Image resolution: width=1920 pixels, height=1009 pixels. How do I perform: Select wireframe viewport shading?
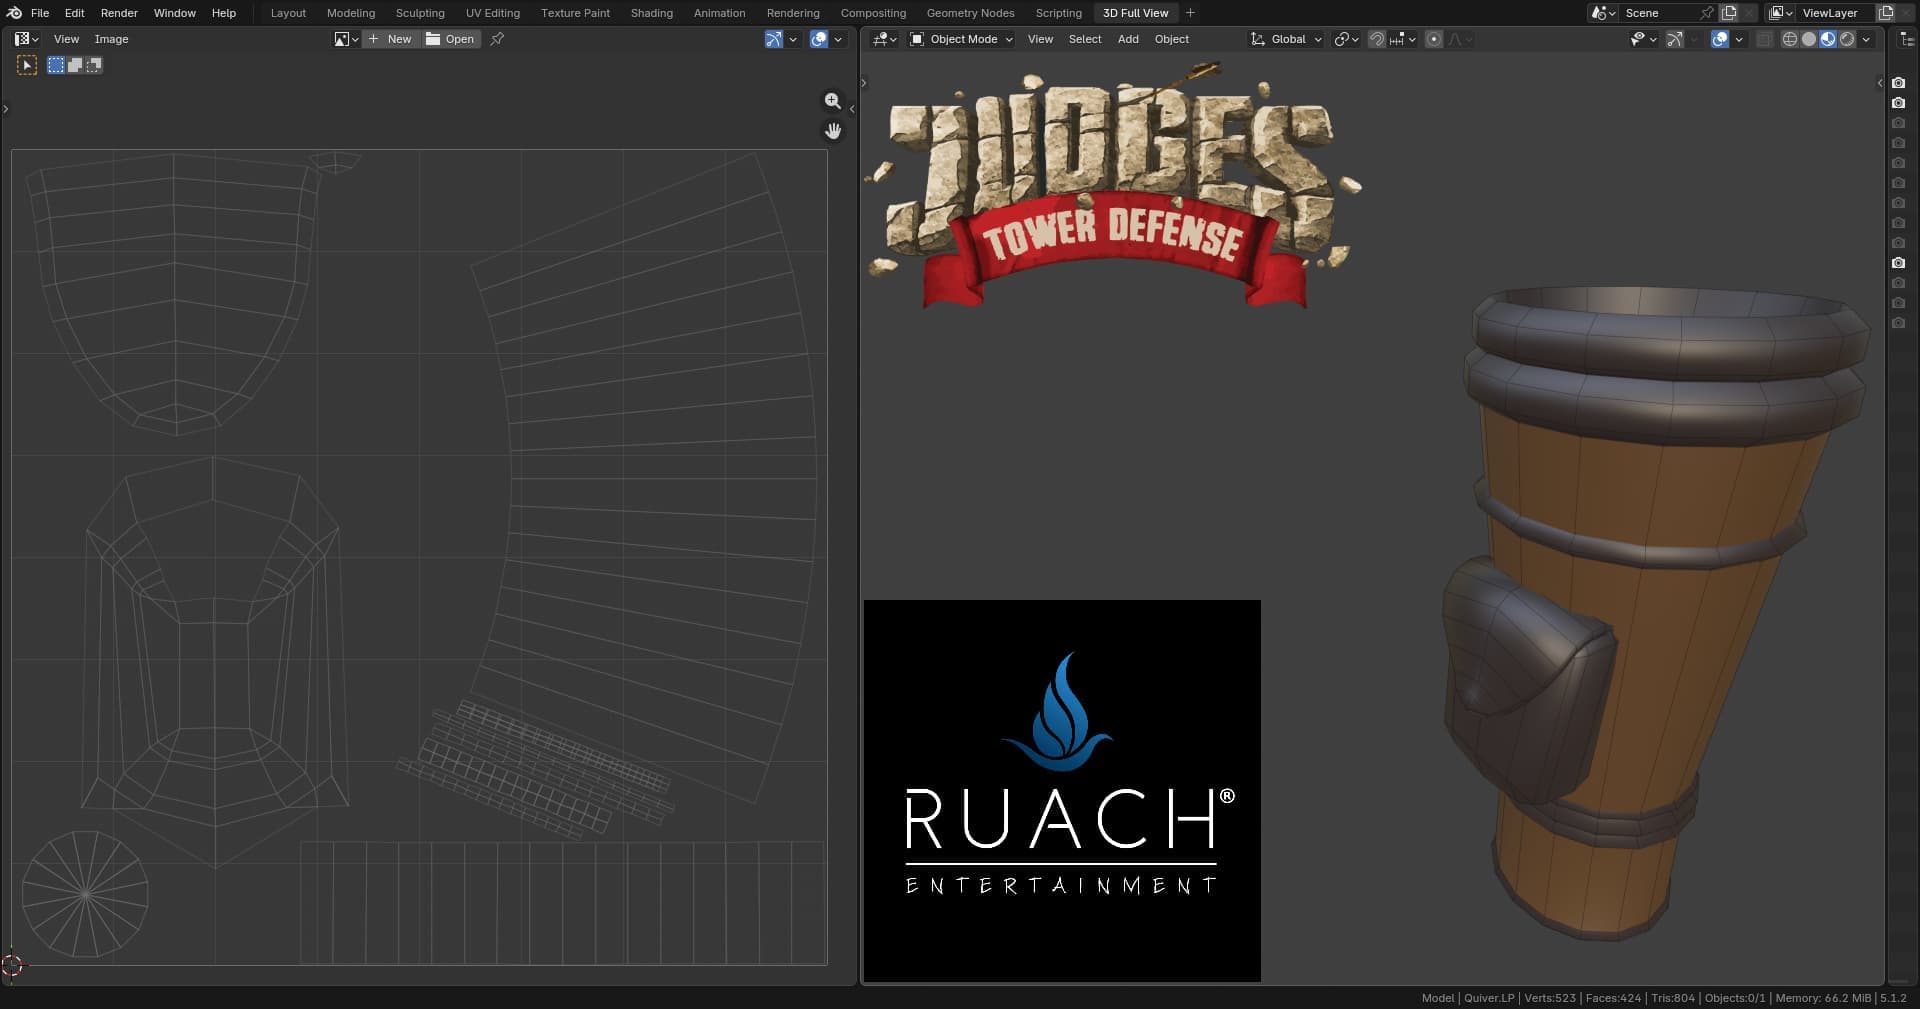[x=1790, y=39]
